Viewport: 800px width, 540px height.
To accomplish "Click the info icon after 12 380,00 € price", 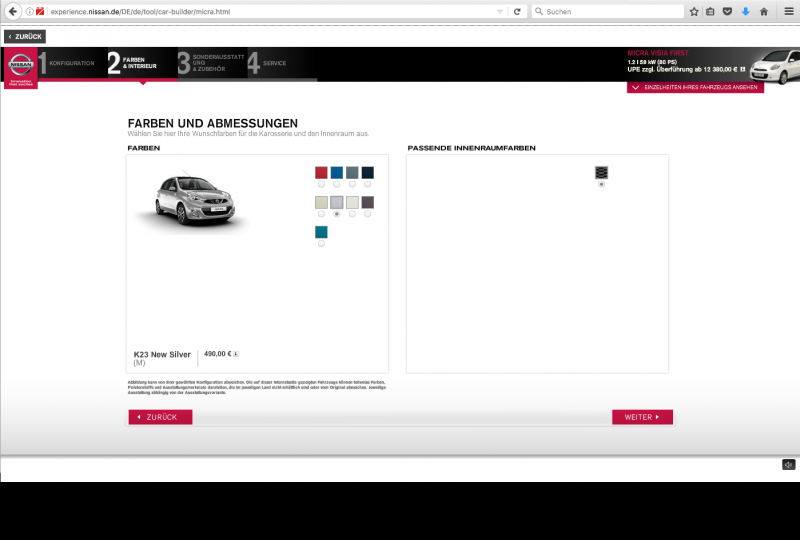I will pos(742,69).
